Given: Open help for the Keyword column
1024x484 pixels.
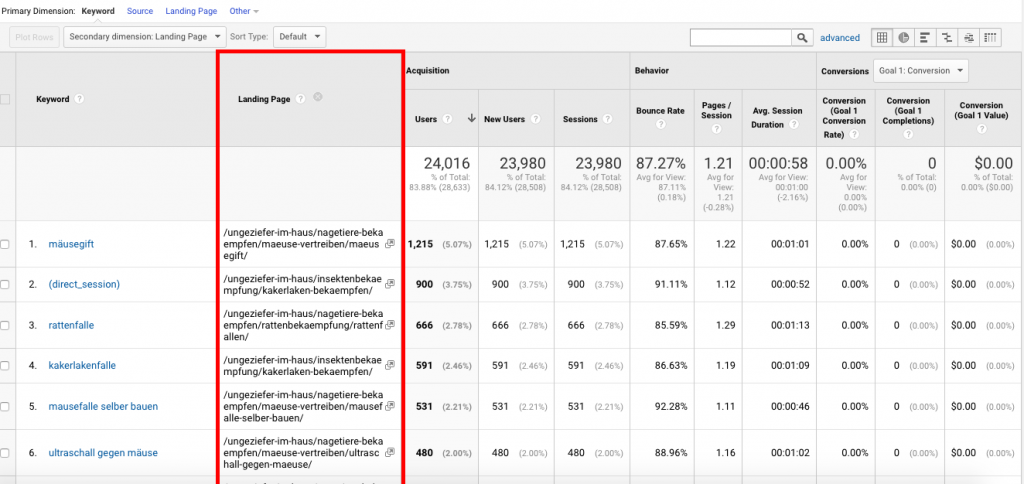Looking at the screenshot, I should click(x=79, y=99).
